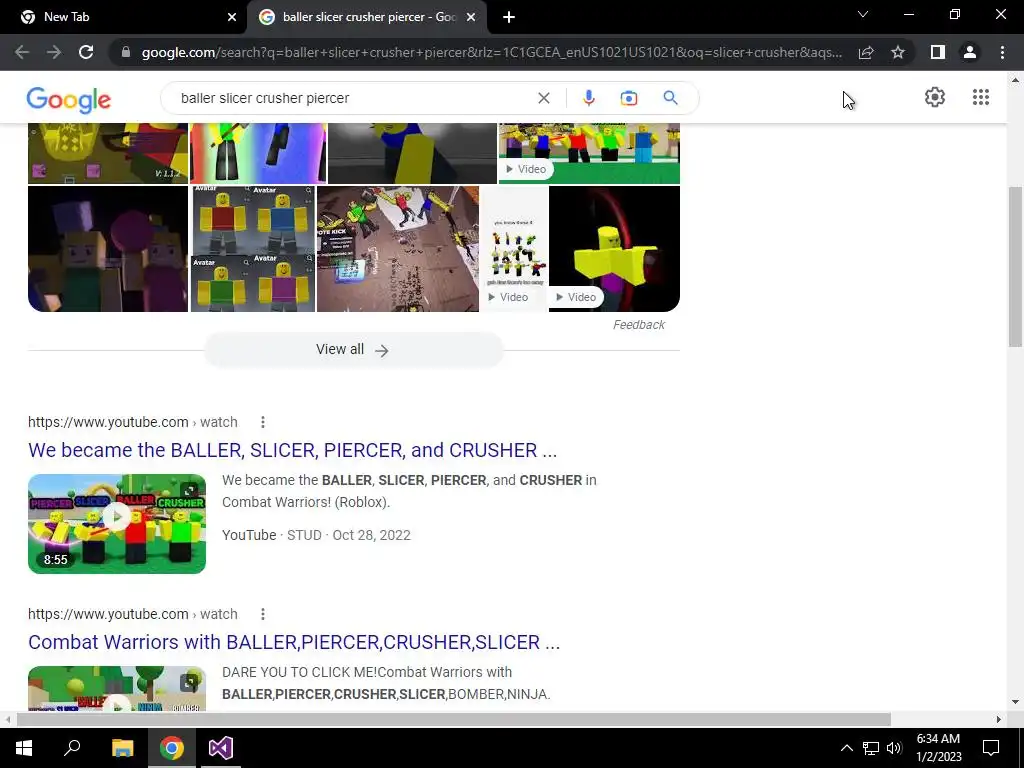The height and width of the screenshot is (768, 1024).
Task: Open the Google apps grid
Action: 980,97
